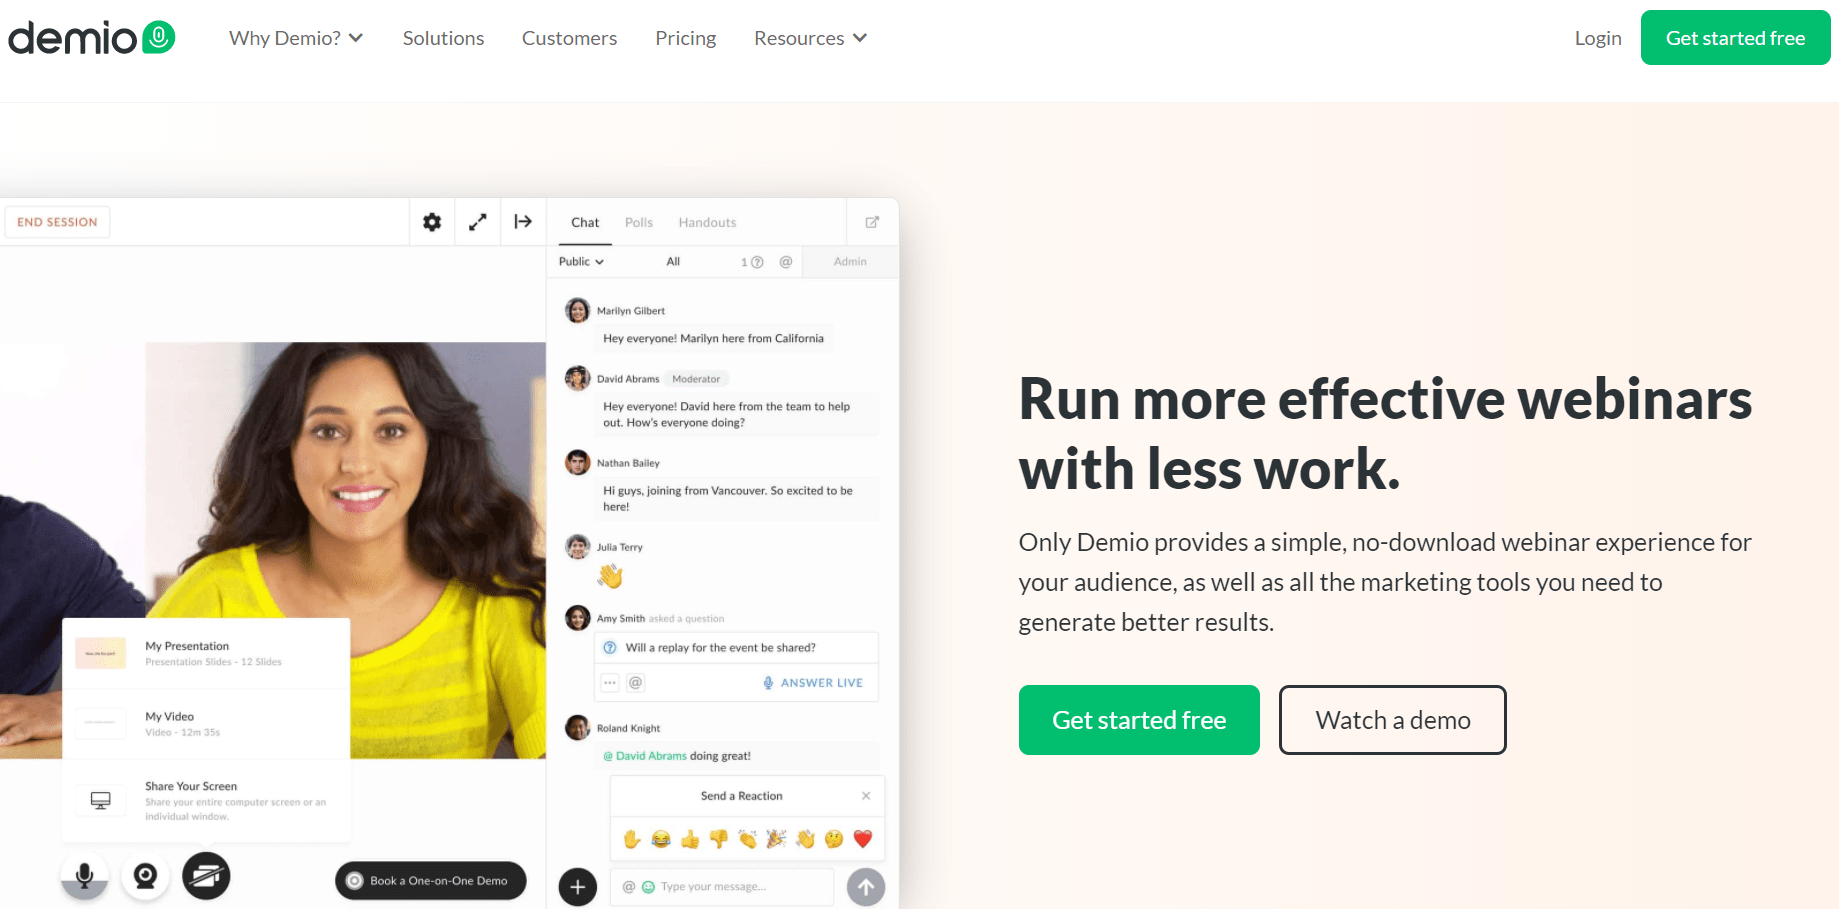Click David Abrams' avatar

tap(578, 378)
